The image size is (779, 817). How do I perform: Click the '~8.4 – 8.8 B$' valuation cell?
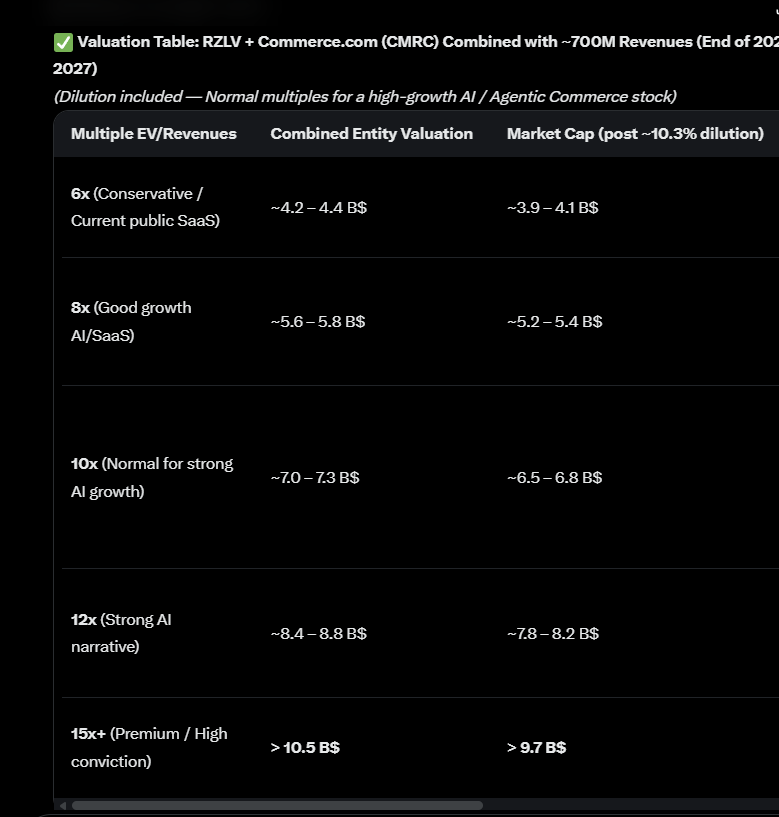tap(318, 634)
